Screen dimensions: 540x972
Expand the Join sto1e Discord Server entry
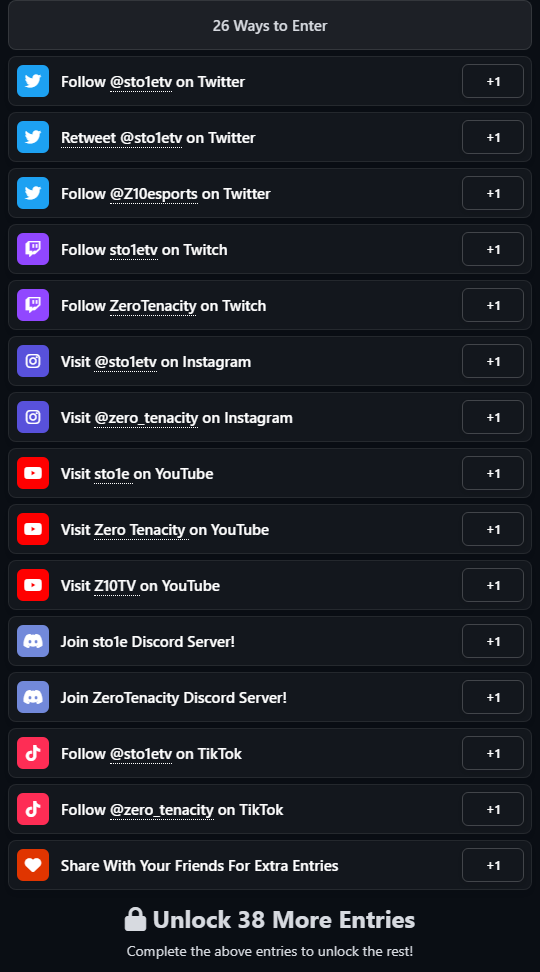(x=270, y=641)
